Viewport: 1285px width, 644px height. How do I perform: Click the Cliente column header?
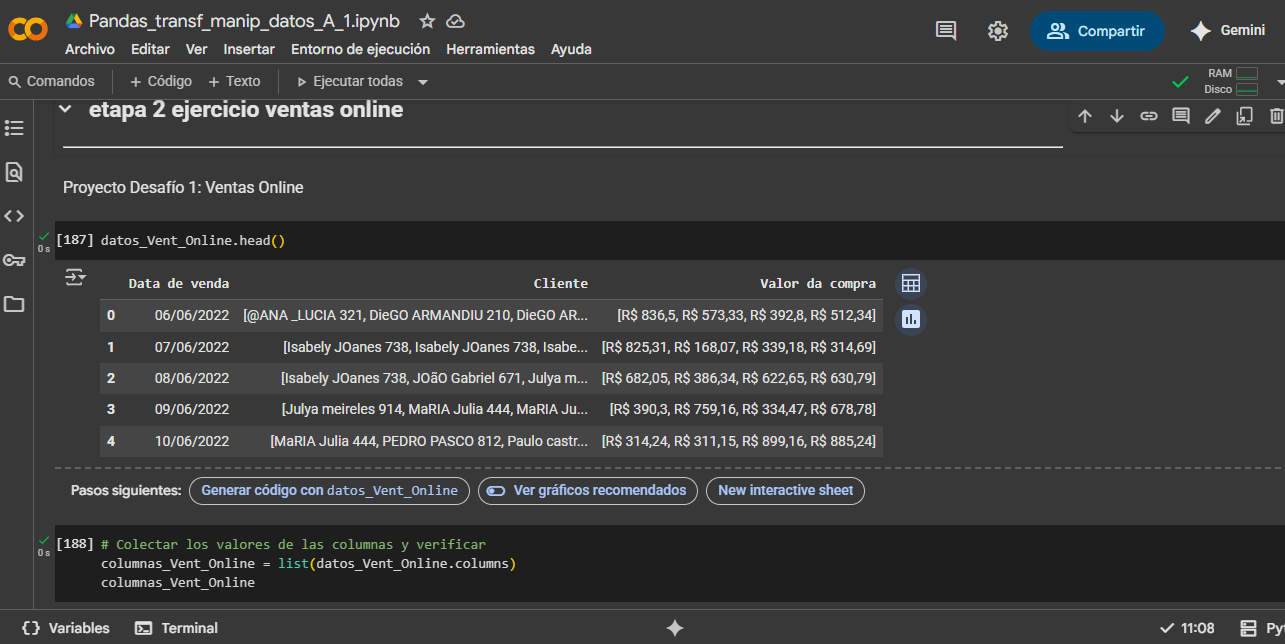tap(561, 284)
